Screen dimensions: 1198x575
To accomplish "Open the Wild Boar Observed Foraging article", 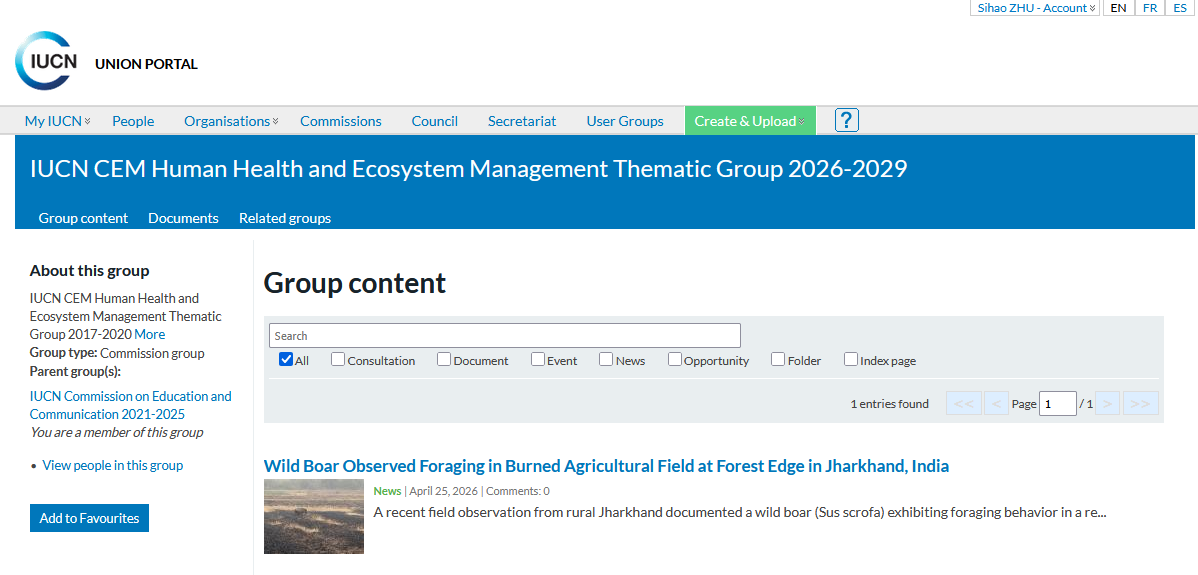I will (607, 466).
